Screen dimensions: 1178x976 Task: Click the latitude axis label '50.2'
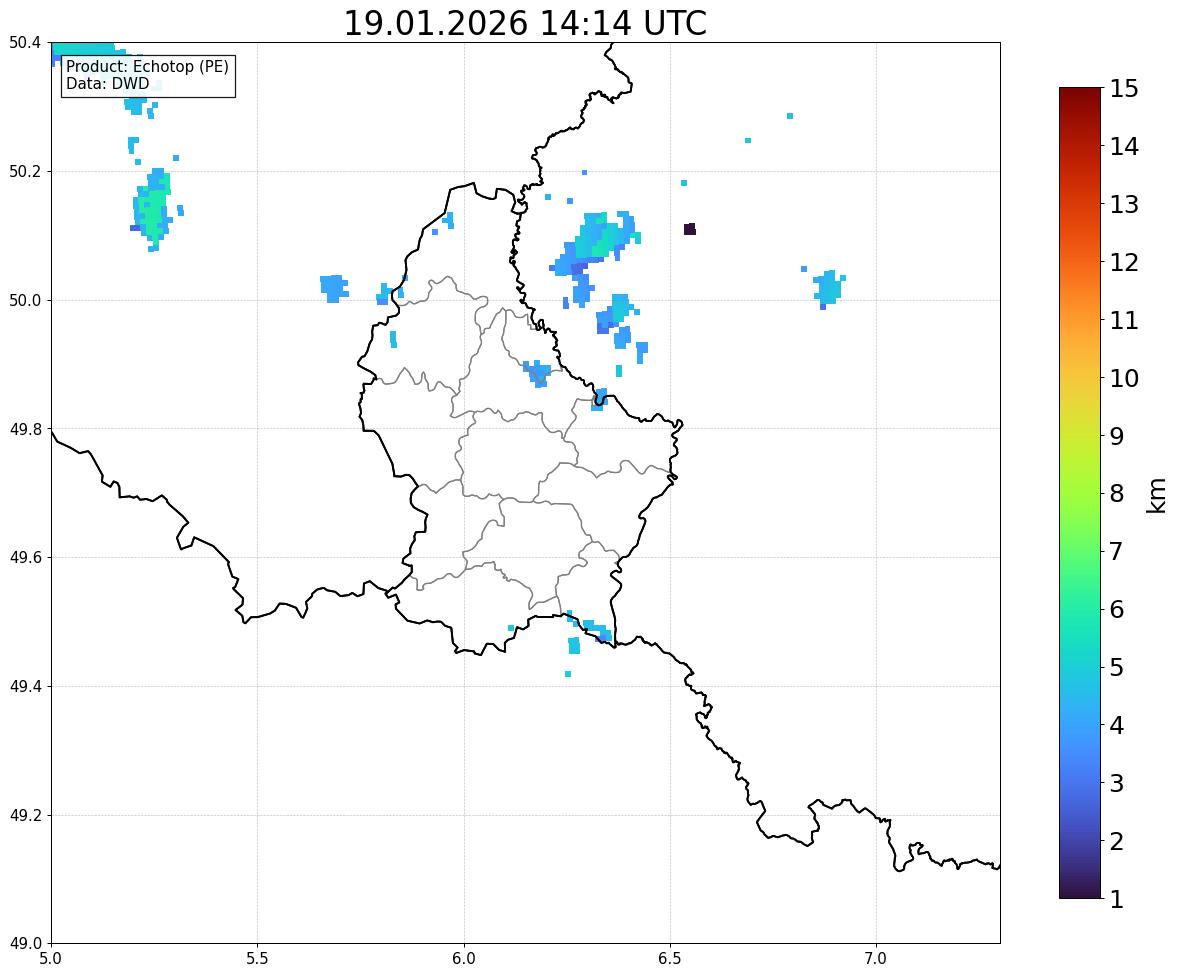(24, 171)
